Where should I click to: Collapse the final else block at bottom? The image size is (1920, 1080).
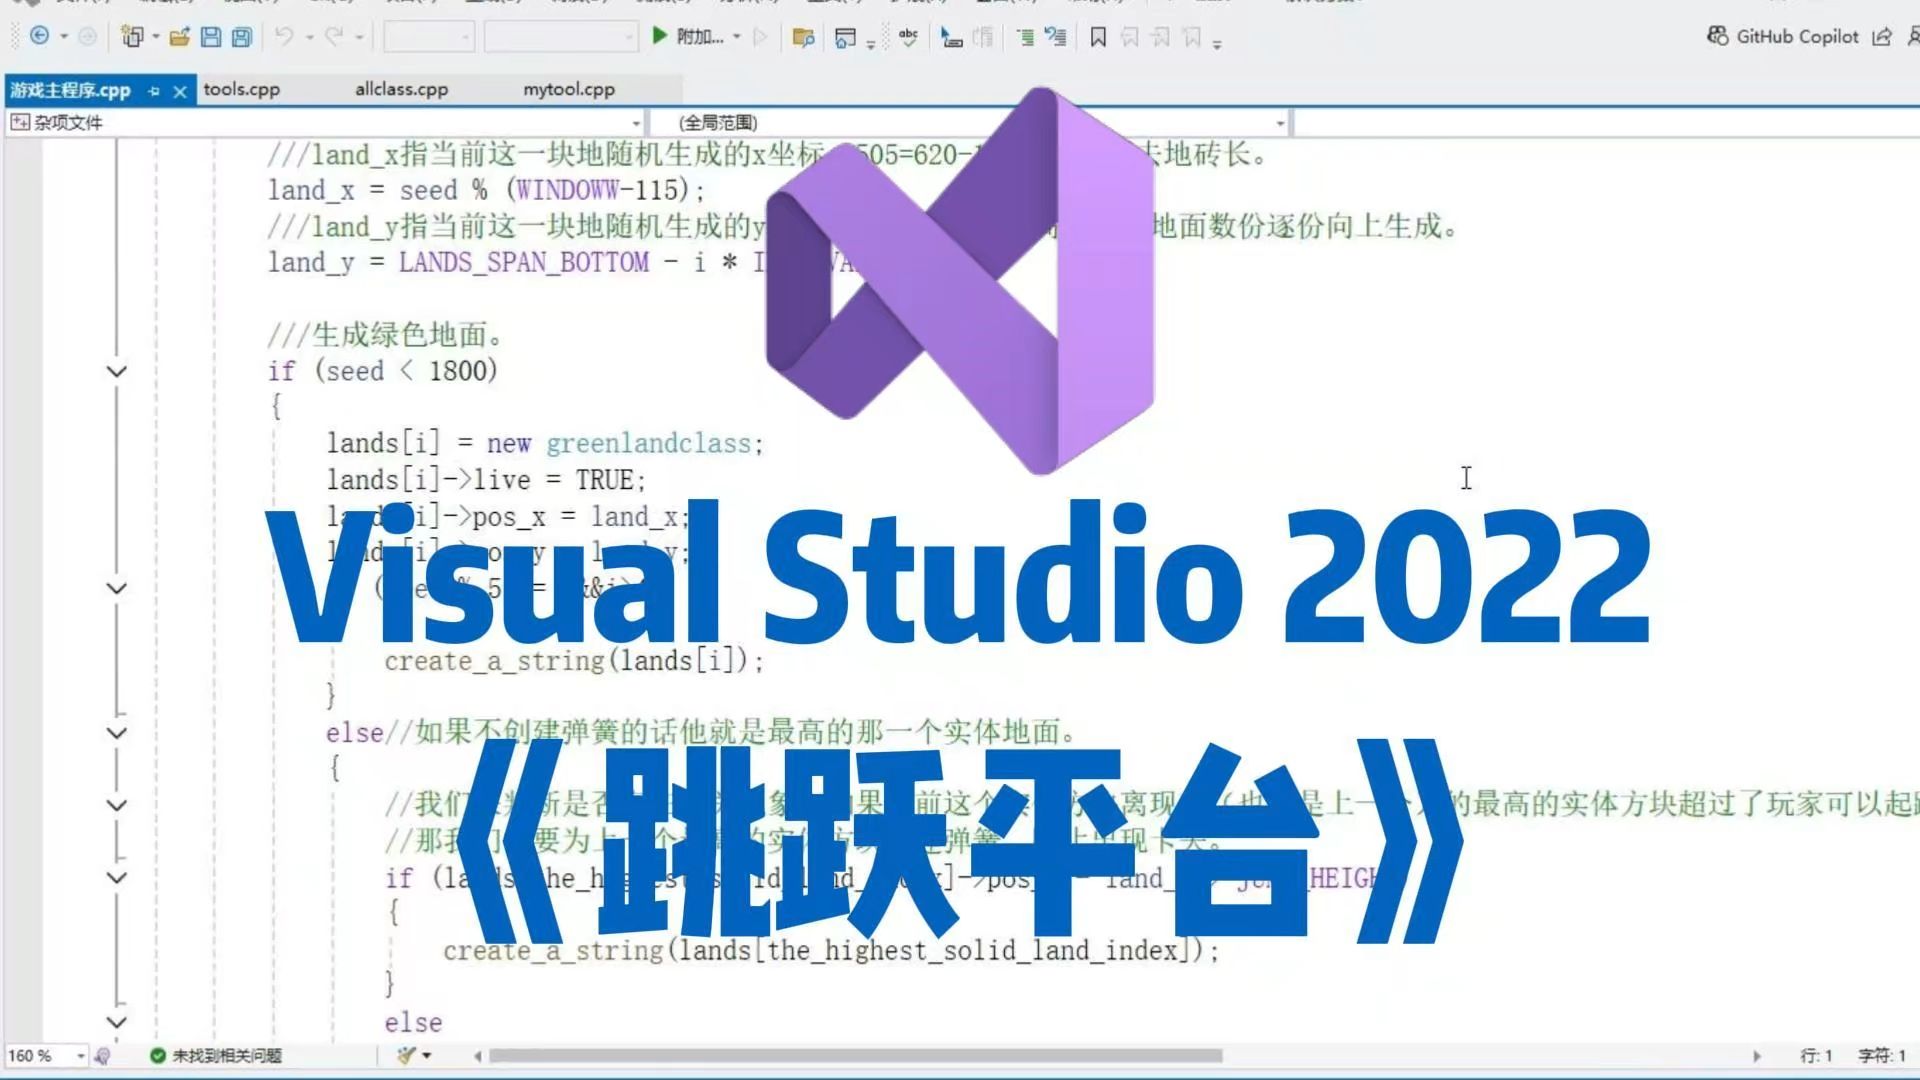(x=116, y=1022)
